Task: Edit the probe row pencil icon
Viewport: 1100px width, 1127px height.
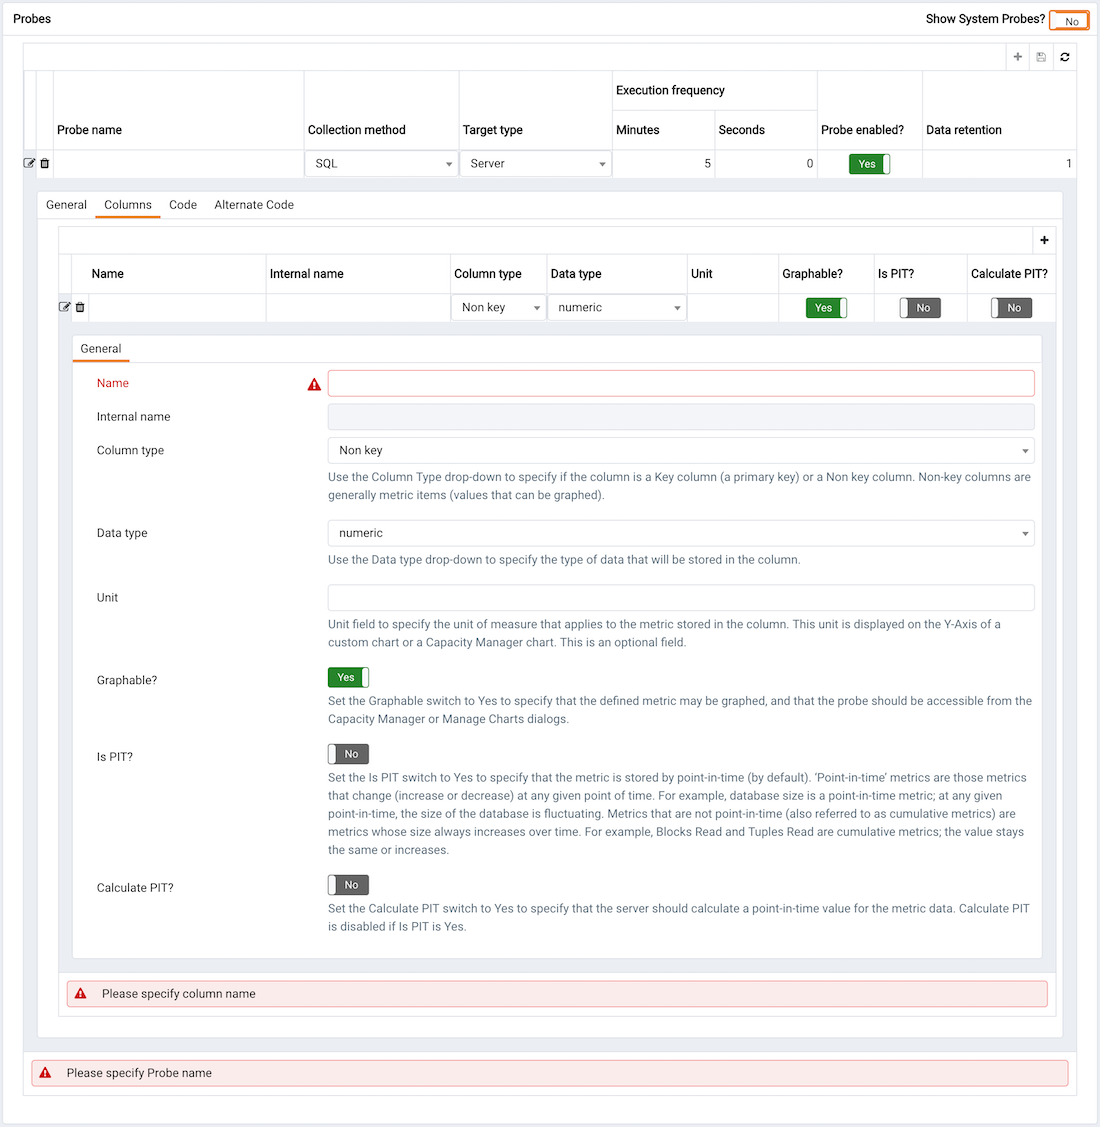Action: [x=29, y=163]
